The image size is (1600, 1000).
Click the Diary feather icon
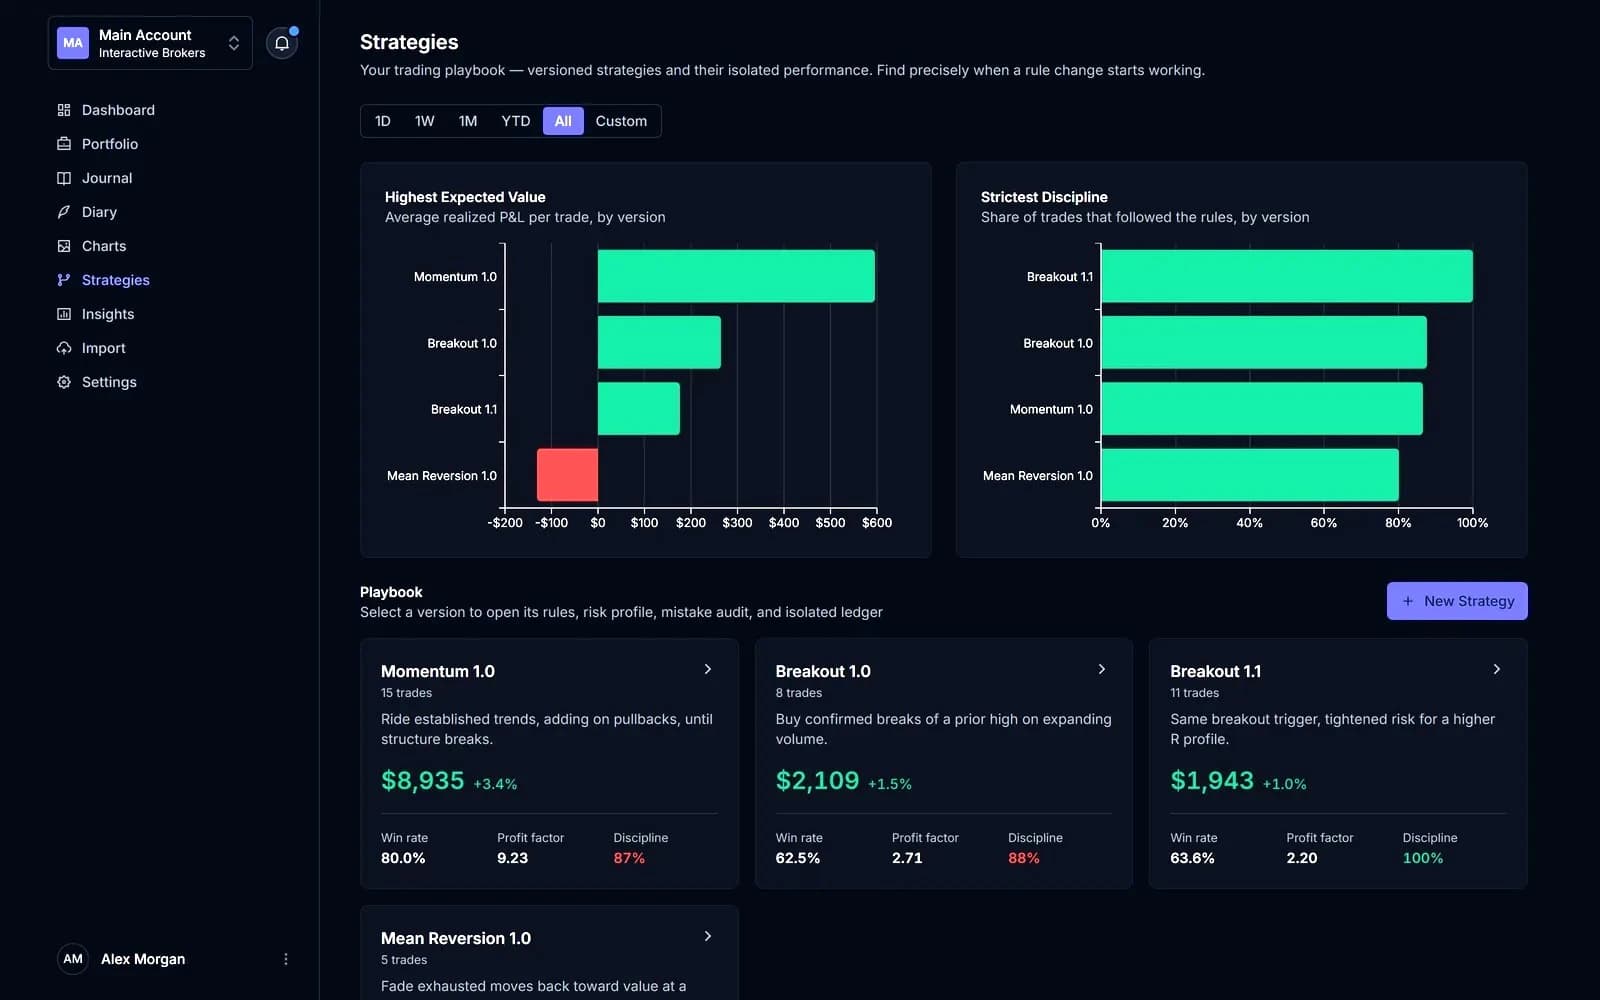click(64, 212)
